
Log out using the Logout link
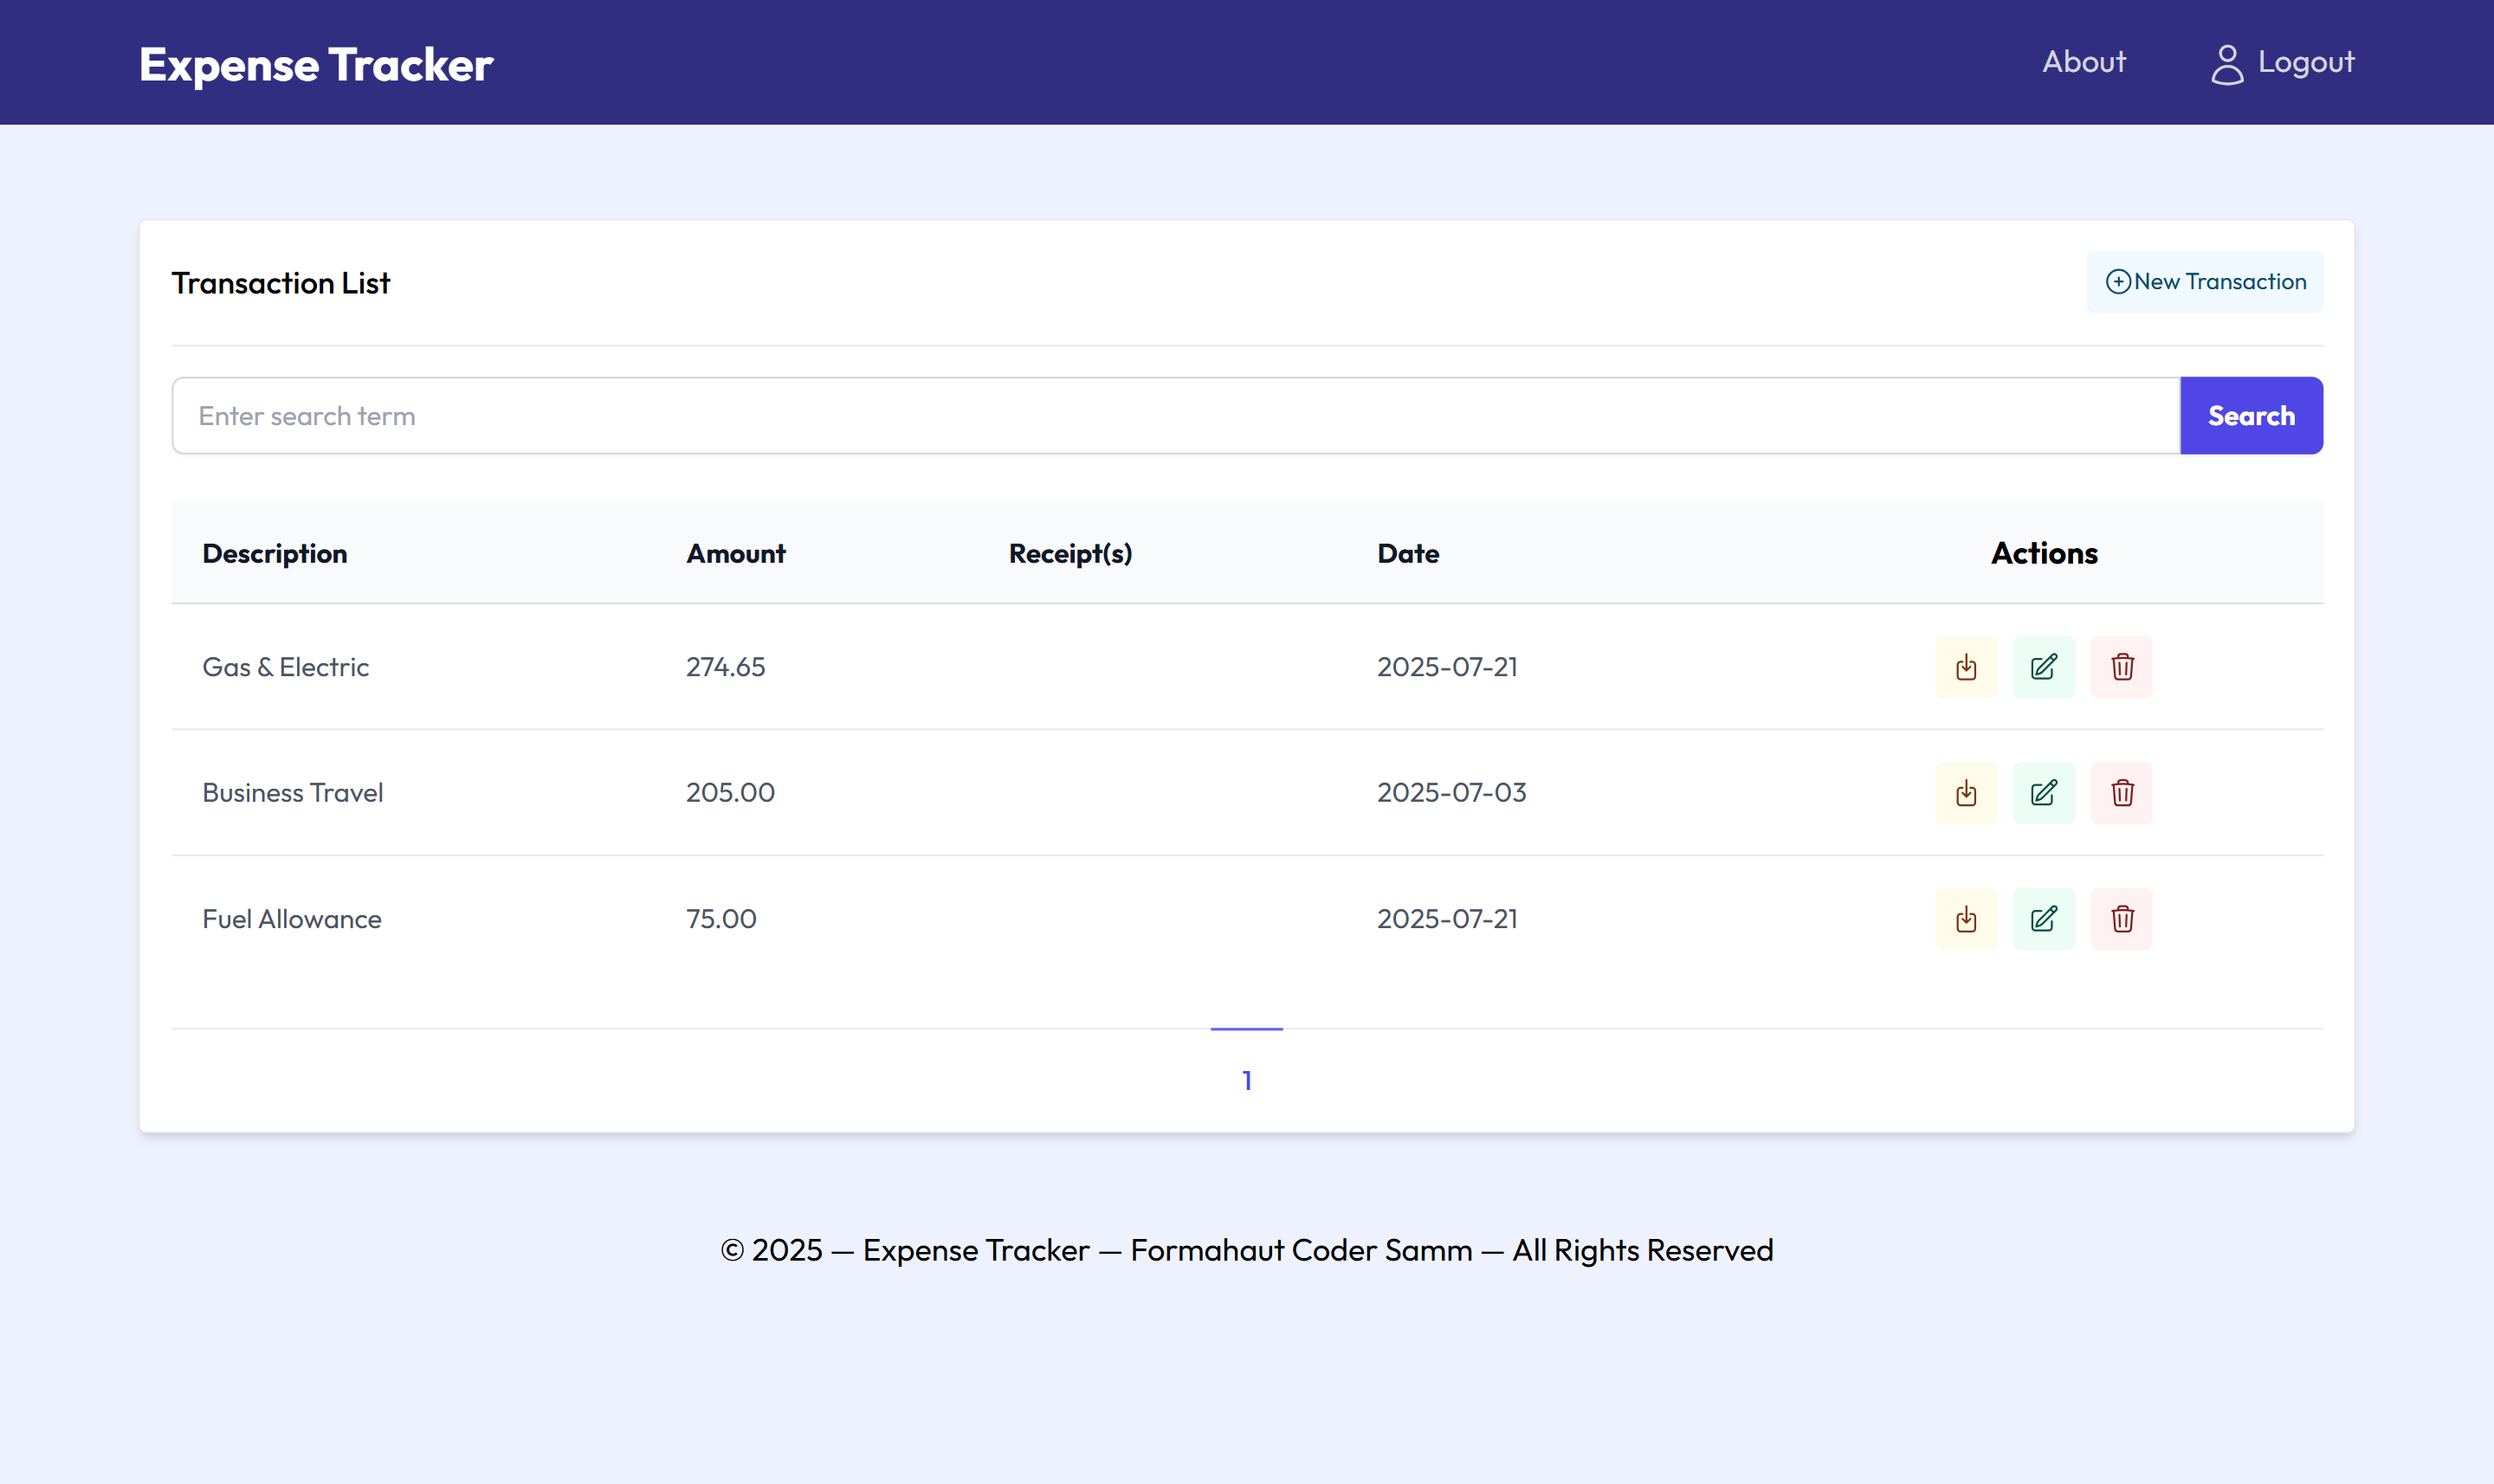2305,62
